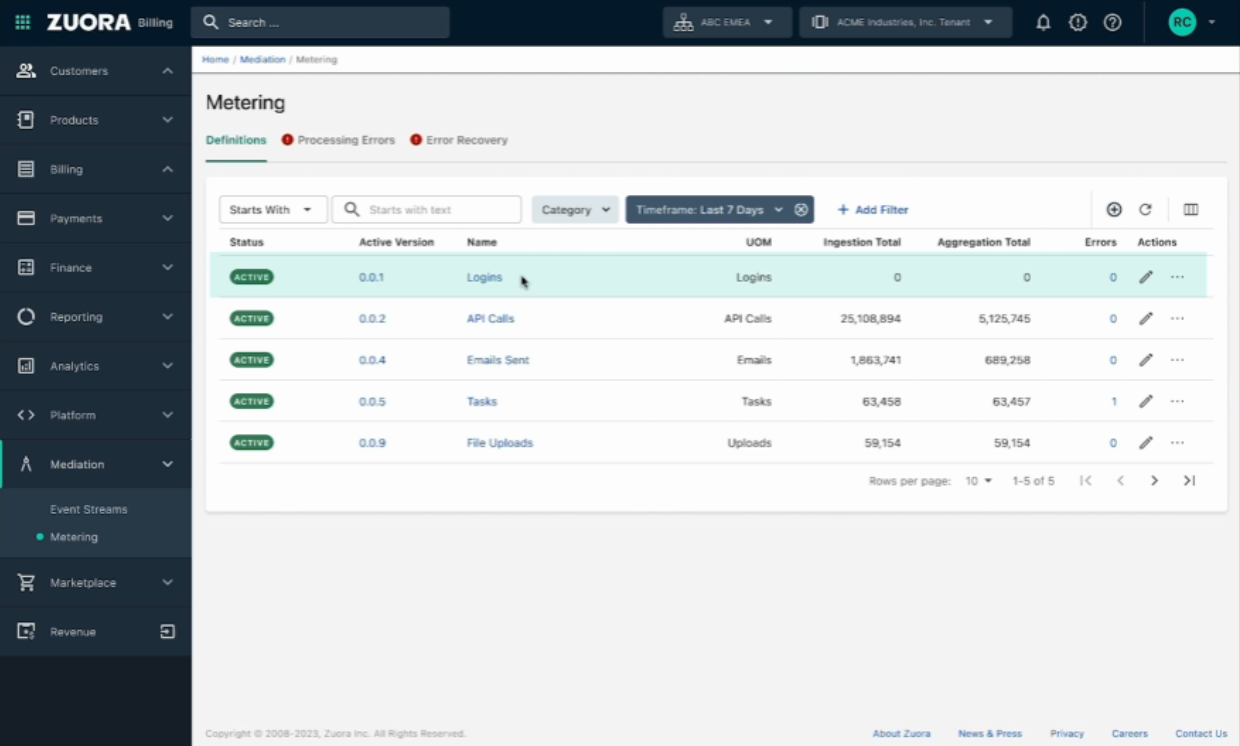Click the Add Filter button
The height and width of the screenshot is (746, 1240).
[x=872, y=210]
